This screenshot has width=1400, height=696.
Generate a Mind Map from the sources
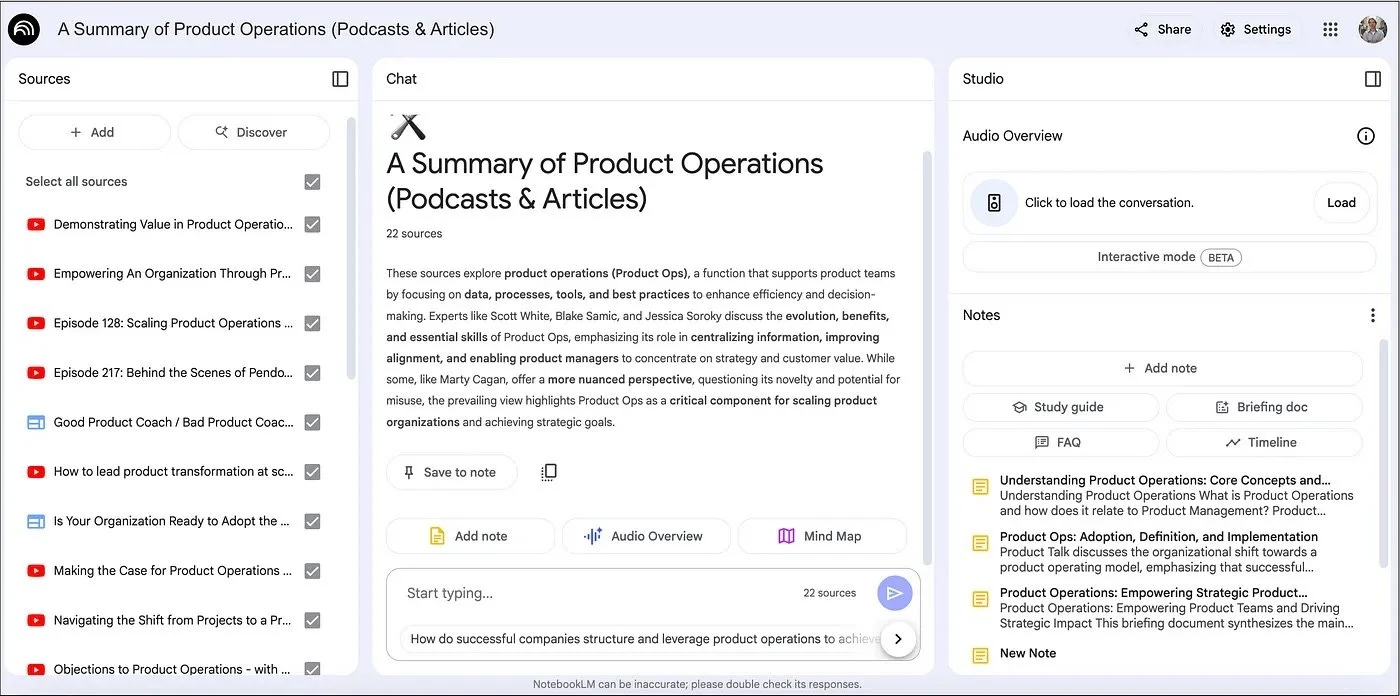(x=822, y=535)
